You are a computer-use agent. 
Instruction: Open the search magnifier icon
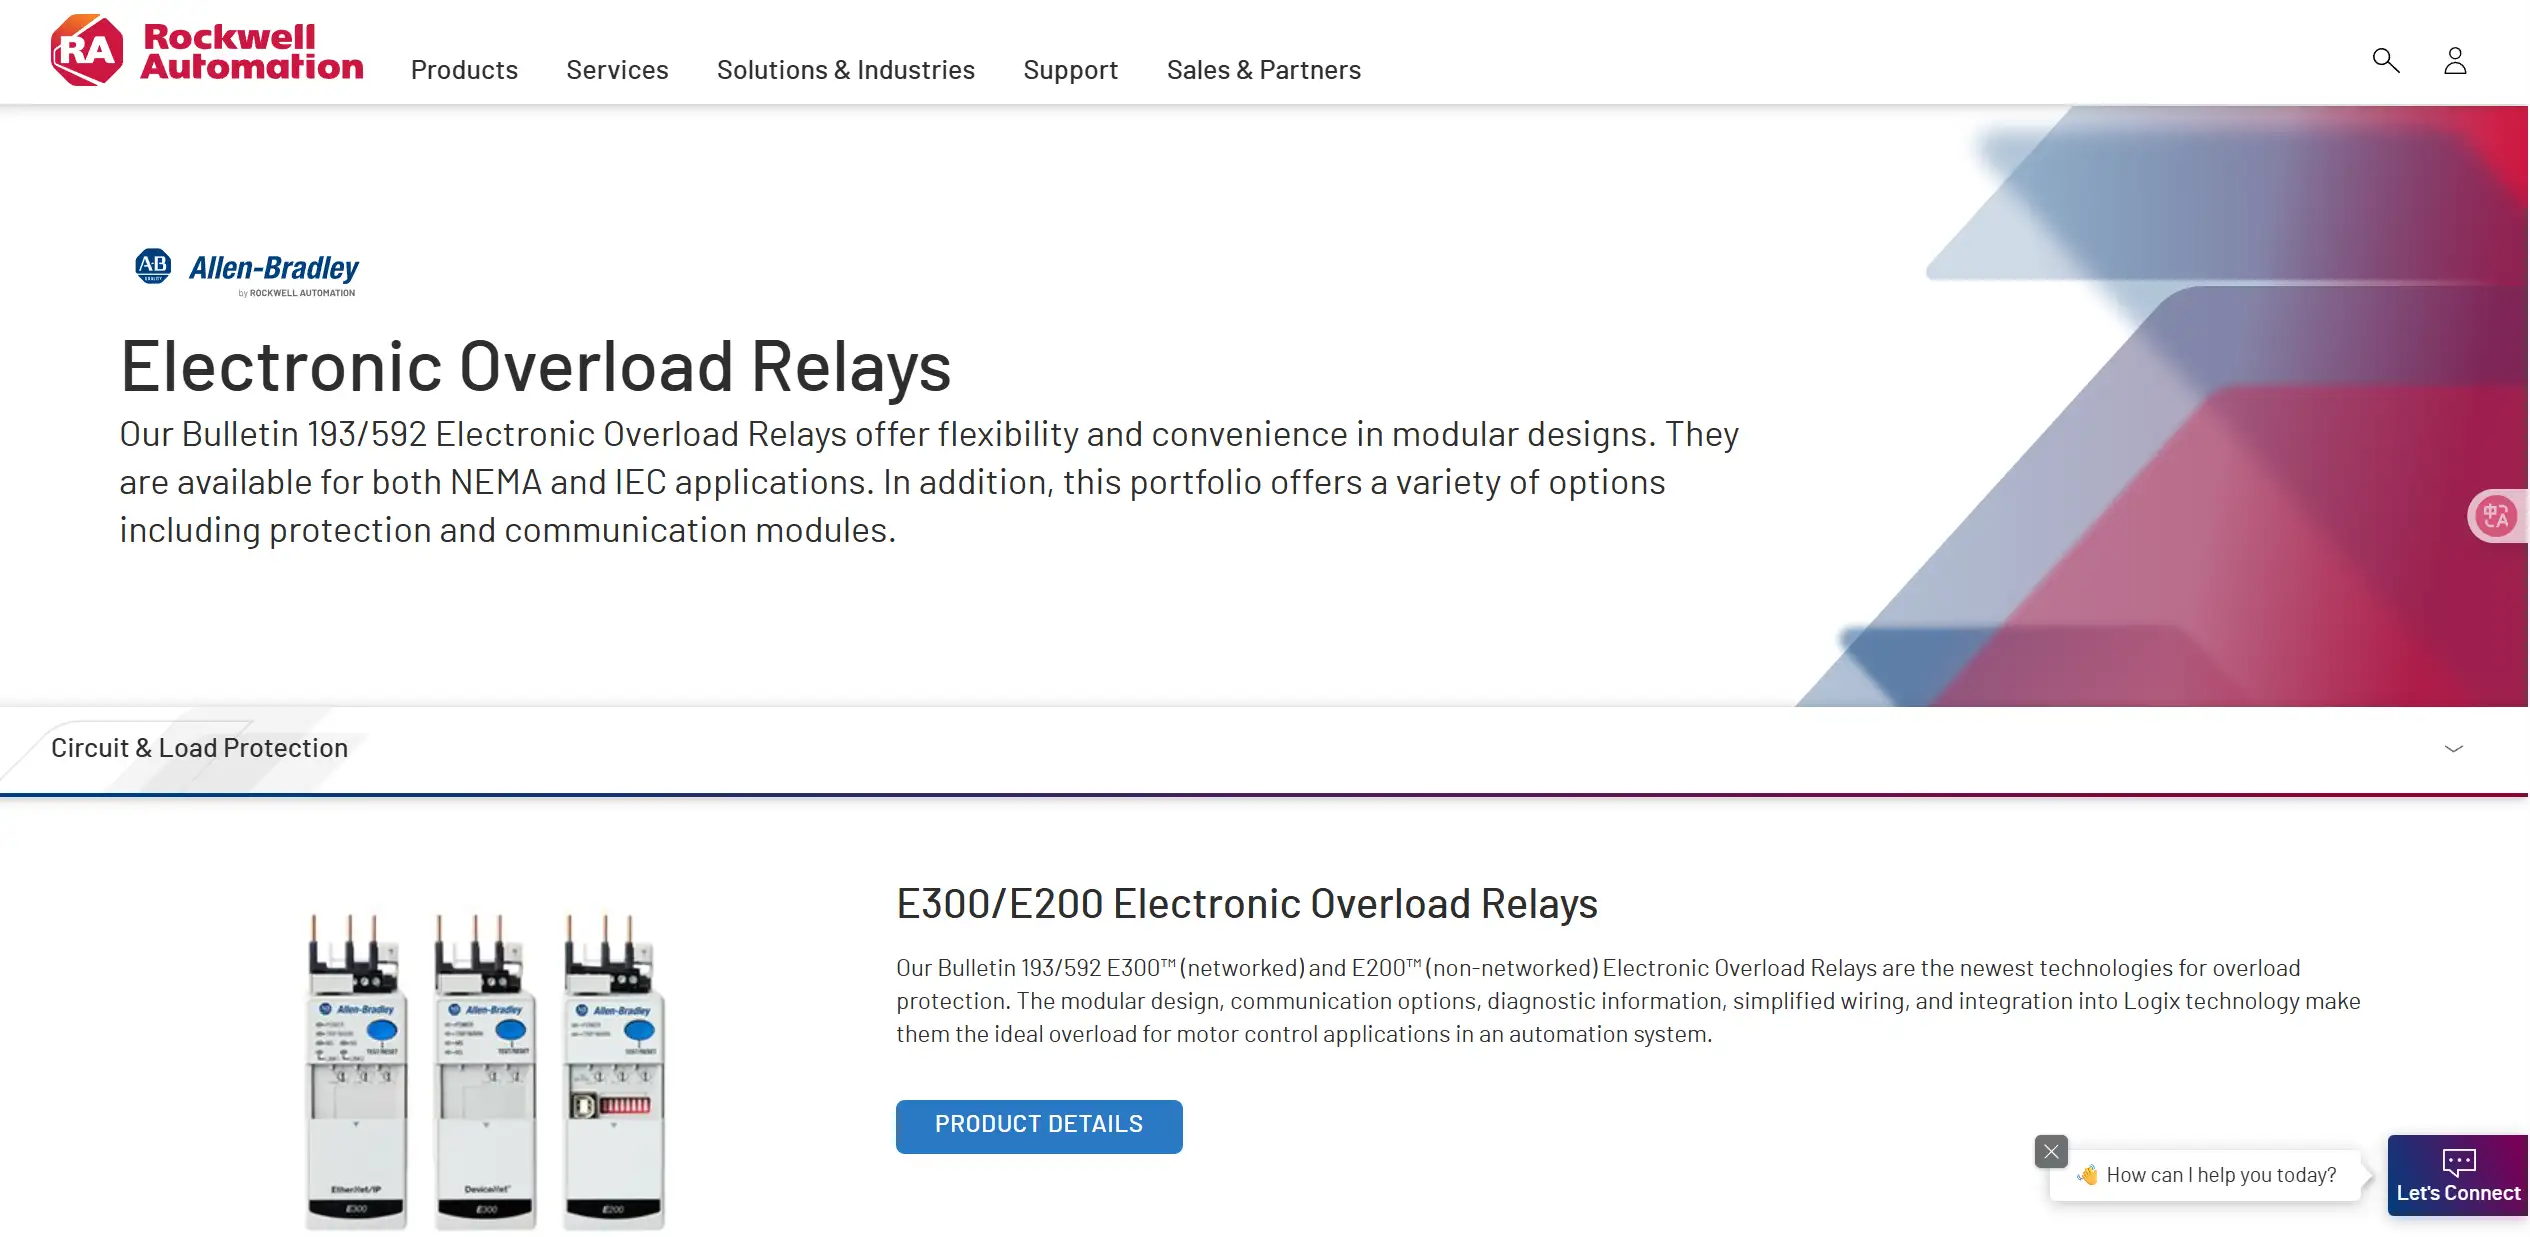tap(2386, 61)
